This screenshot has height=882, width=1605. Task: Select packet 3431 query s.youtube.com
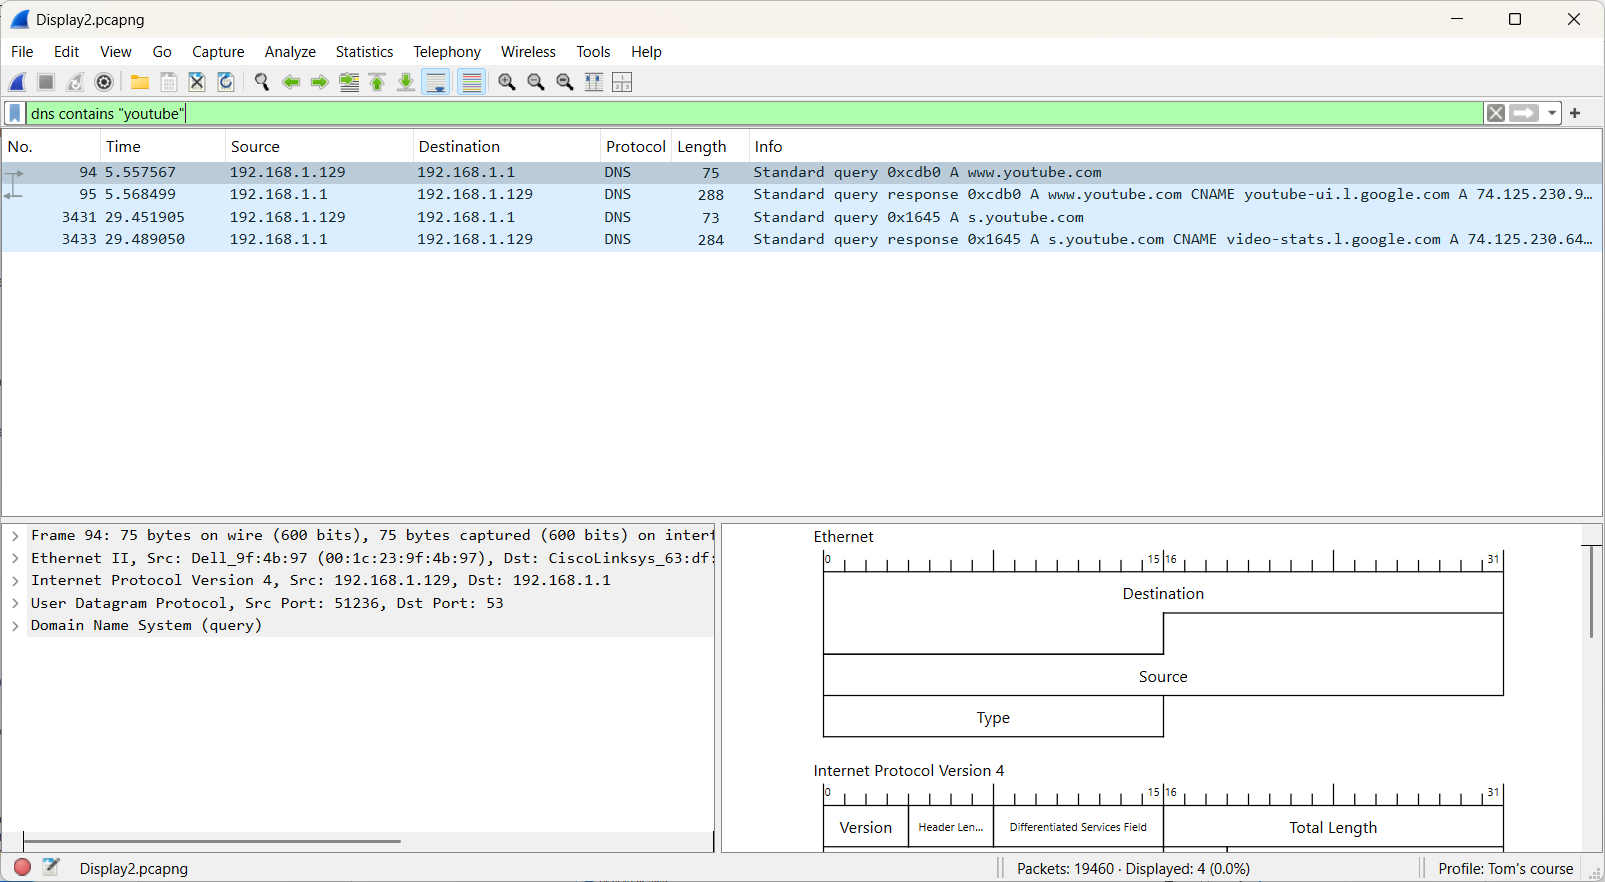pos(801,217)
